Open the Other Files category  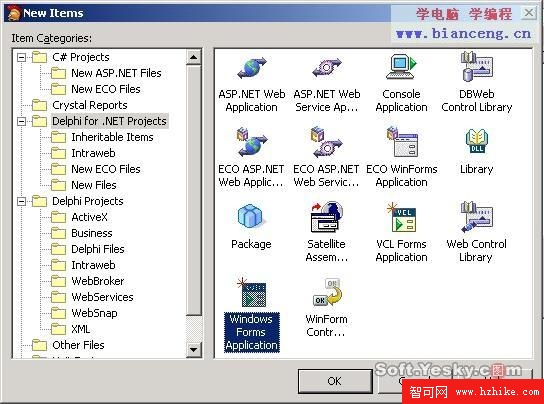(x=78, y=345)
